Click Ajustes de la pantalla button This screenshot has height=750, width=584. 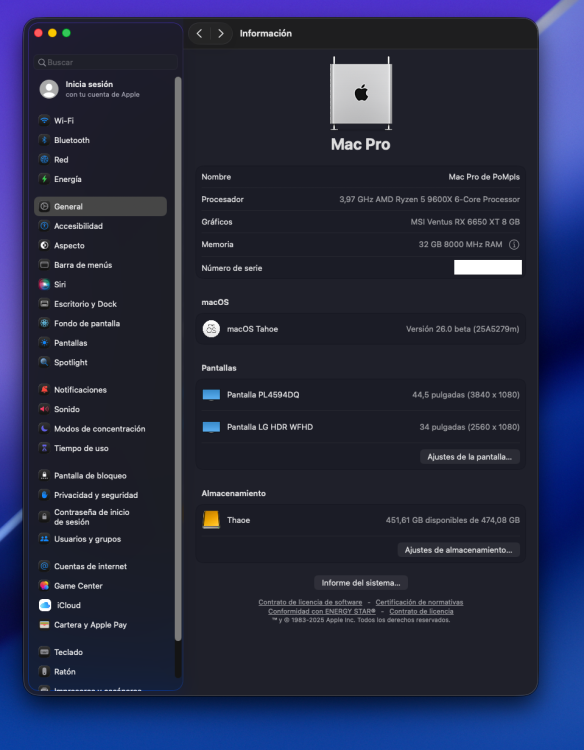click(470, 457)
